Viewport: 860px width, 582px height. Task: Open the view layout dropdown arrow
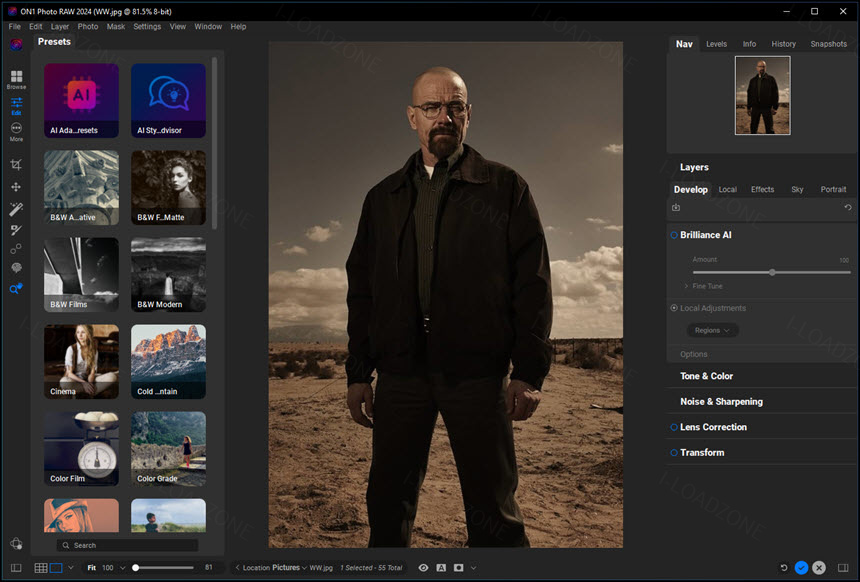coord(71,568)
